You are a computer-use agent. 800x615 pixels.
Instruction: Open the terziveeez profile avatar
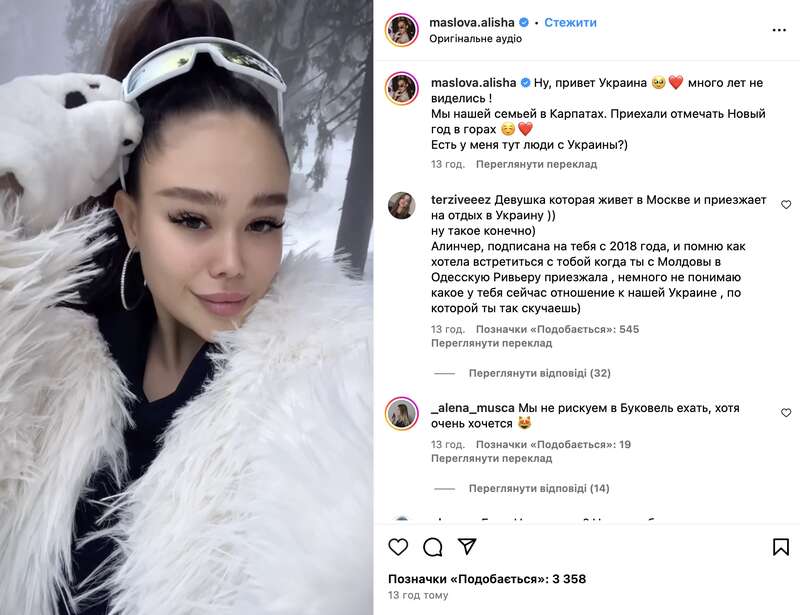[x=402, y=205]
